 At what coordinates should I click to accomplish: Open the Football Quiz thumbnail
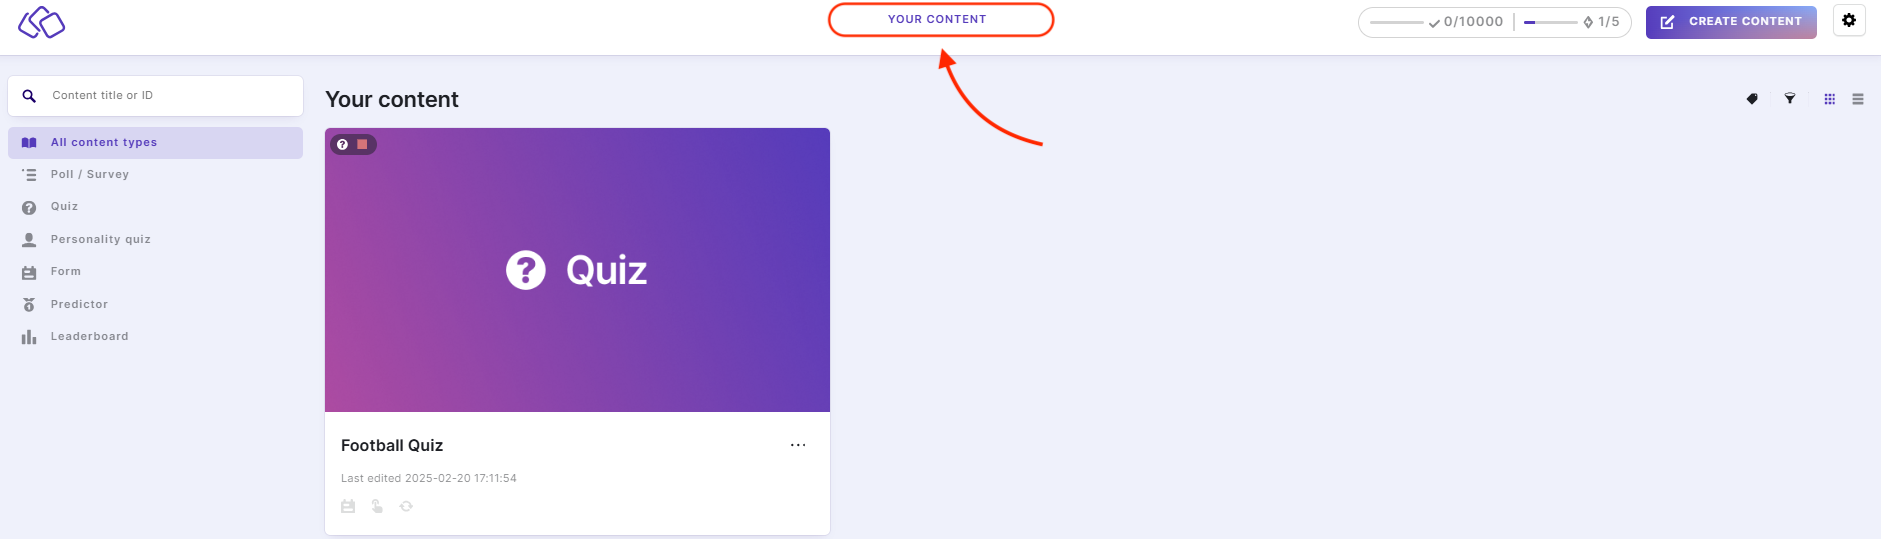click(577, 270)
